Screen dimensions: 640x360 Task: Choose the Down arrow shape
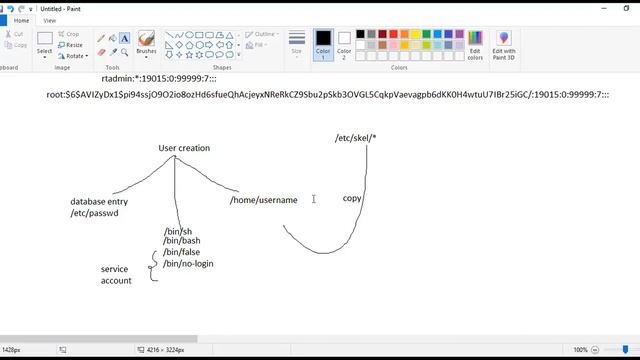[169, 55]
